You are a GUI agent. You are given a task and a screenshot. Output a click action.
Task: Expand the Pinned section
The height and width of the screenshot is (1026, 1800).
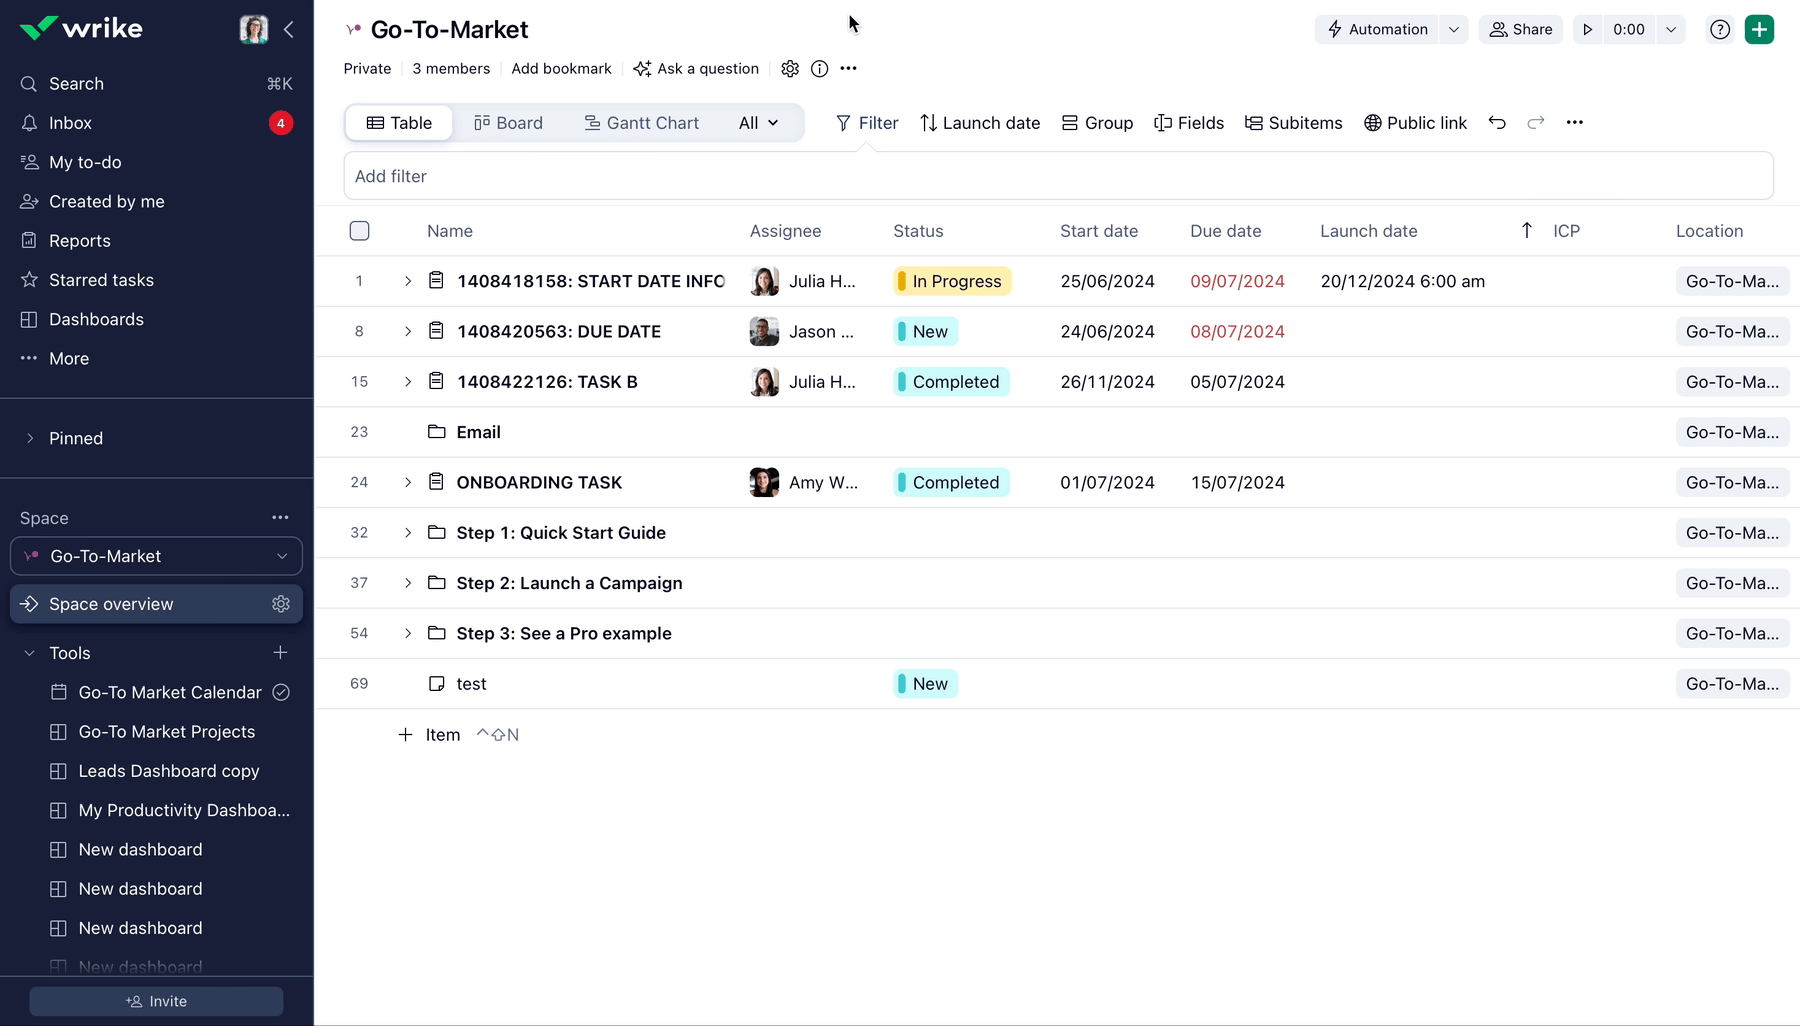point(30,438)
